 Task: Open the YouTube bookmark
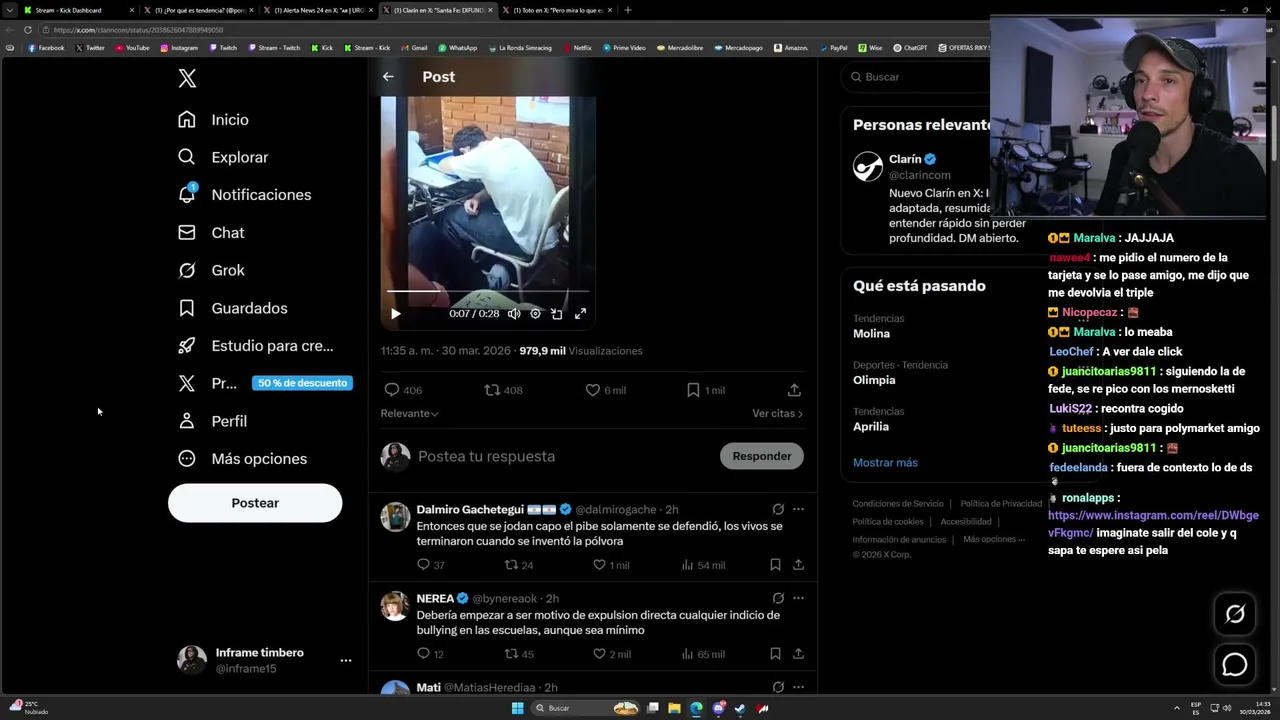point(132,47)
